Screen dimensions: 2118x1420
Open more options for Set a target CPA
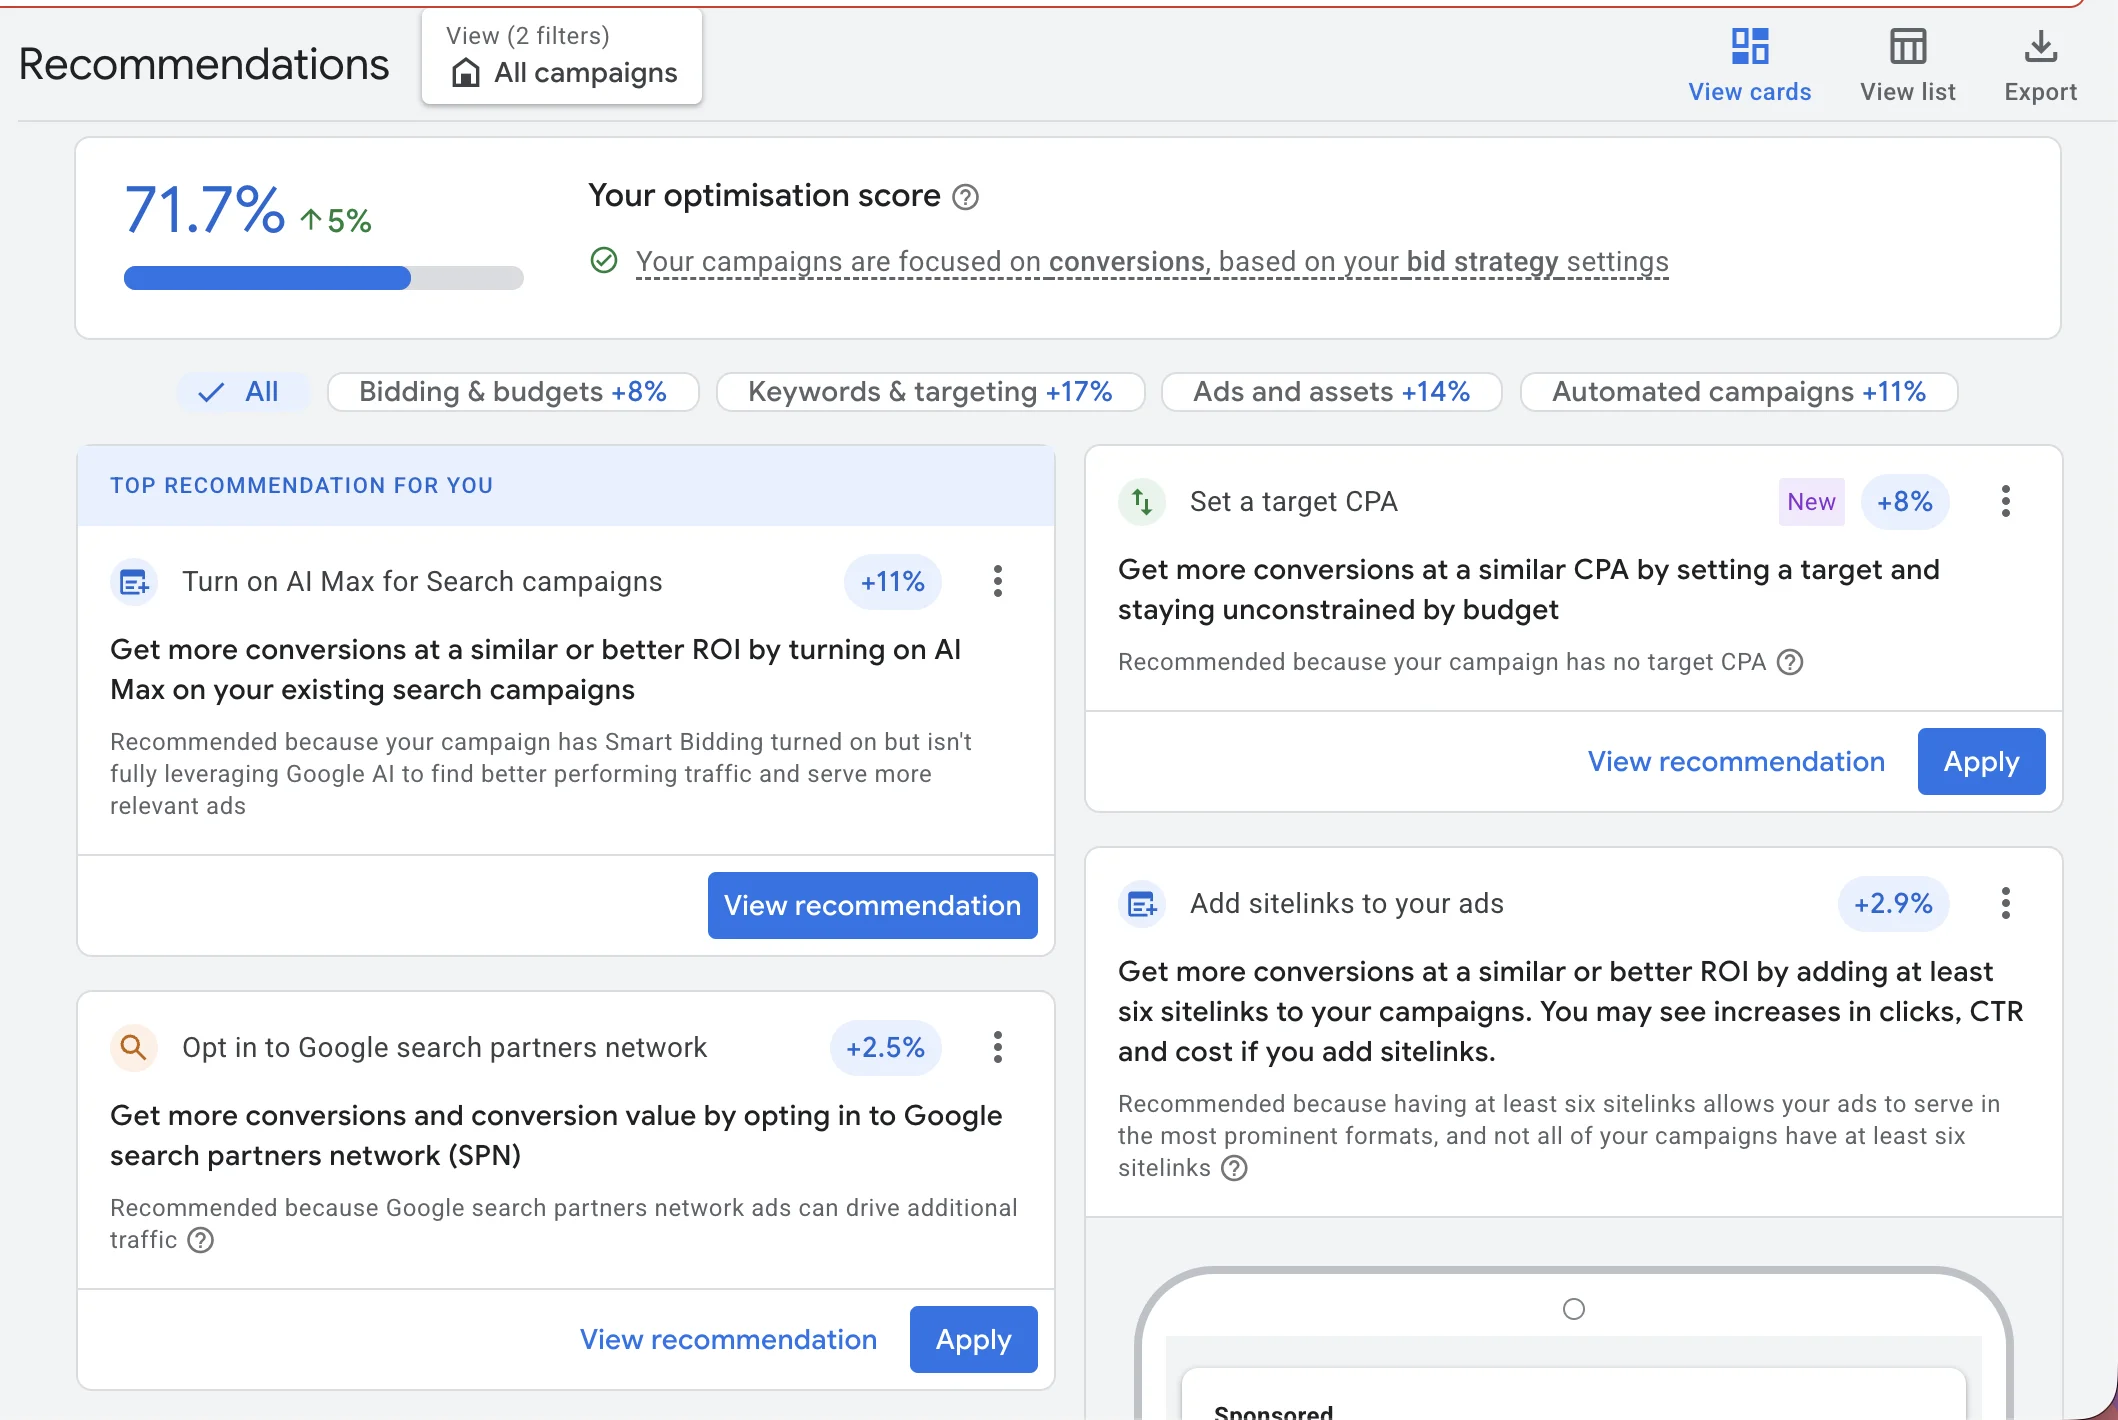(x=2005, y=501)
